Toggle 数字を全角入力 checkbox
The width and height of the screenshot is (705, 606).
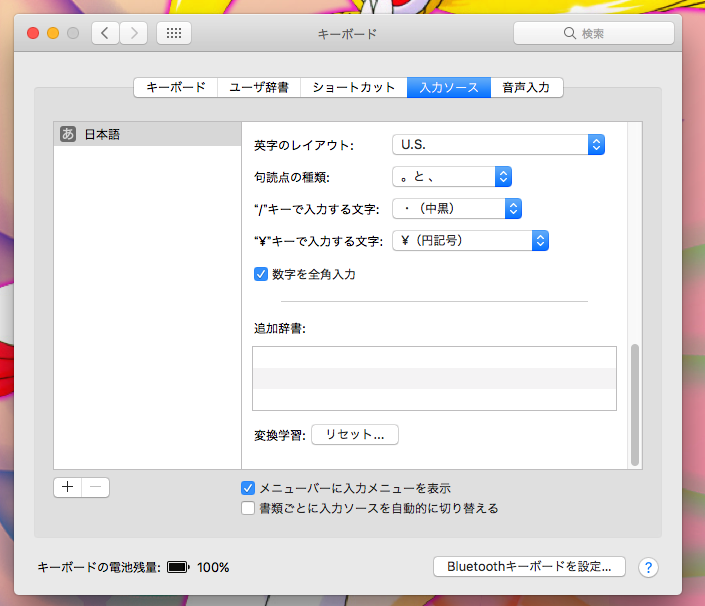point(261,274)
